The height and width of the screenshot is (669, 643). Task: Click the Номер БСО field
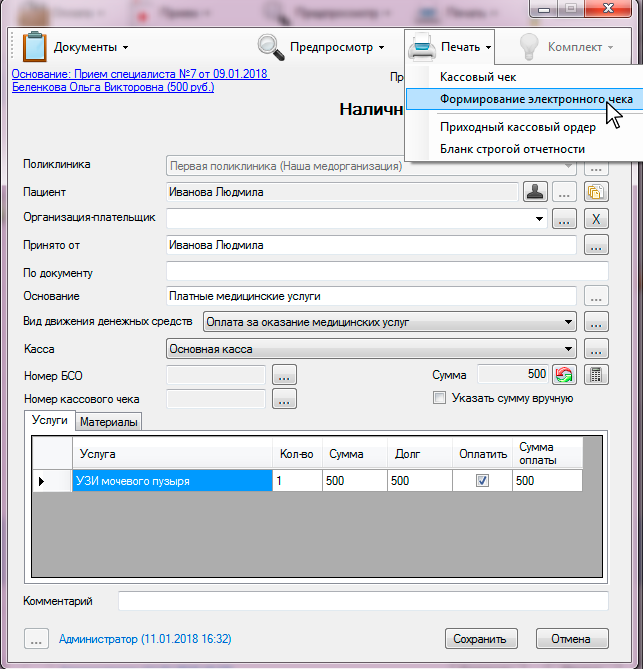216,375
